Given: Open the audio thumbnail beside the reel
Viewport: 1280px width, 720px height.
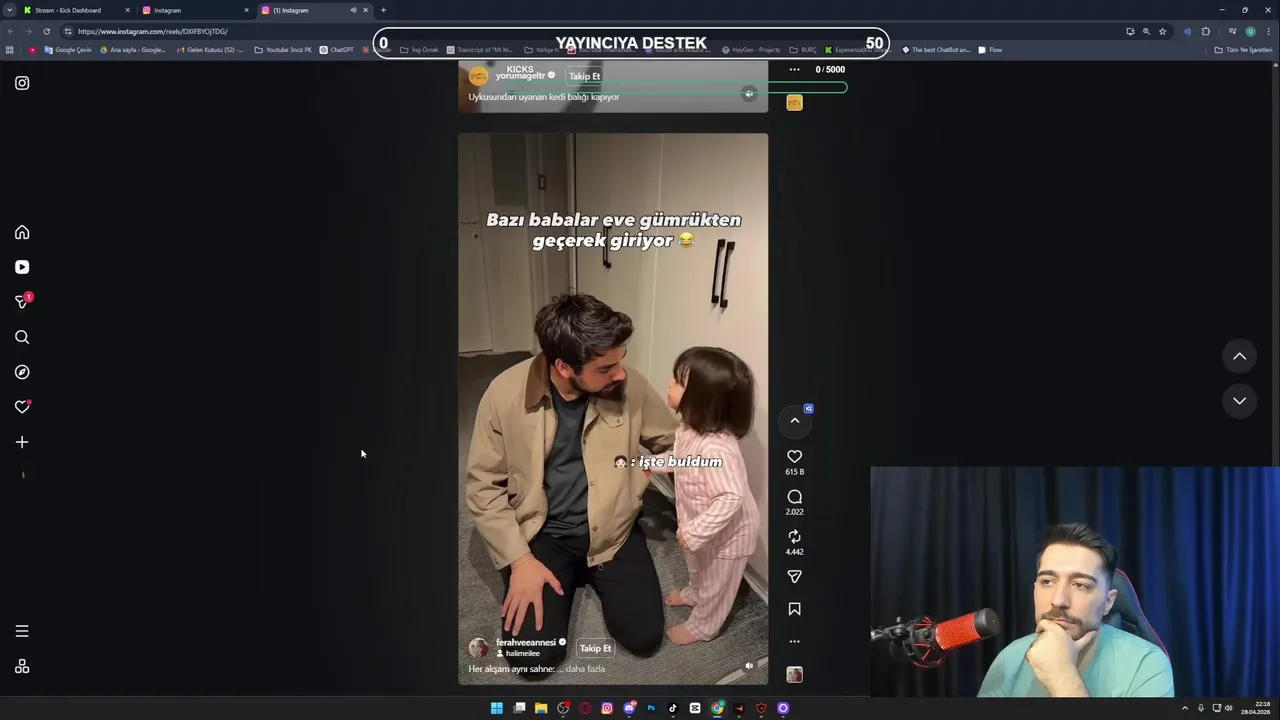Looking at the screenshot, I should [795, 675].
